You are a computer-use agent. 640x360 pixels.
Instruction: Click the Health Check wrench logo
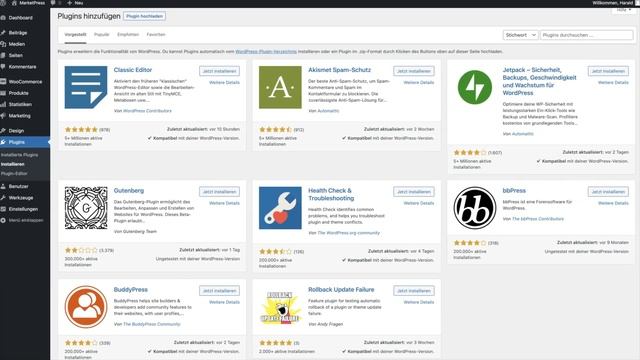[280, 208]
